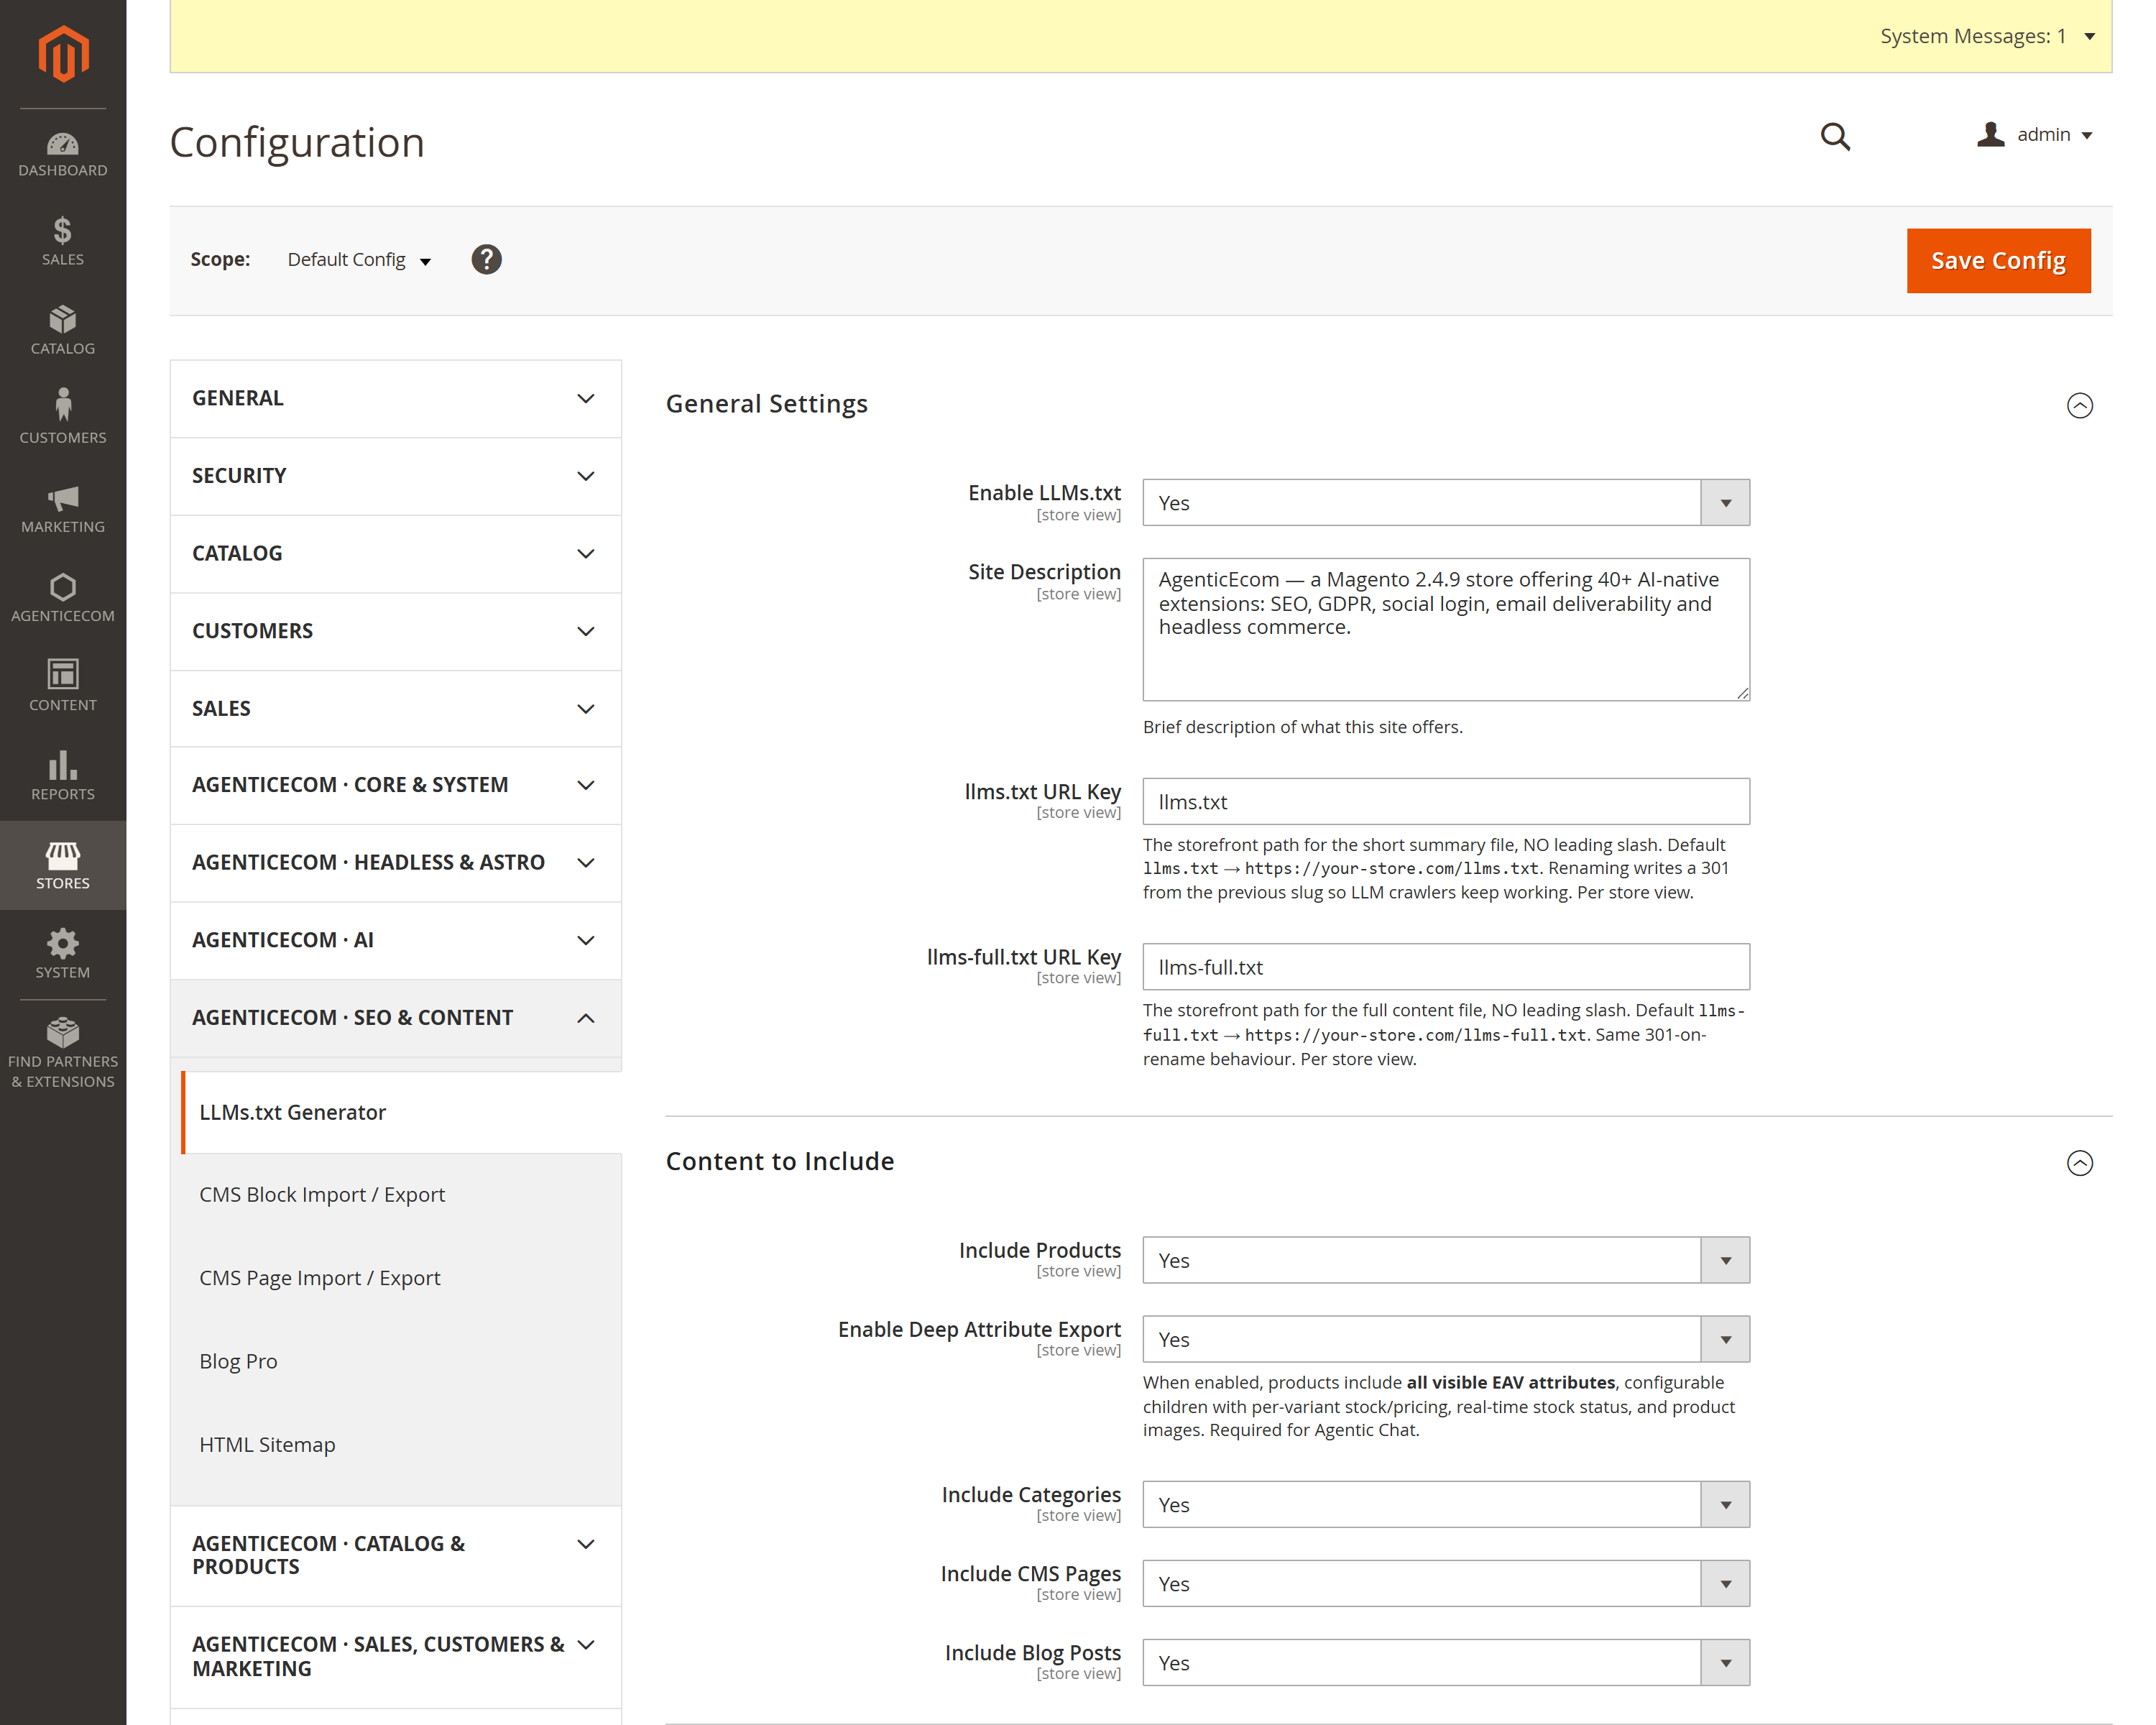Expand AGENTICECOM · HEADLESS & ASTRO tab
2156x1725 pixels.
coord(396,863)
